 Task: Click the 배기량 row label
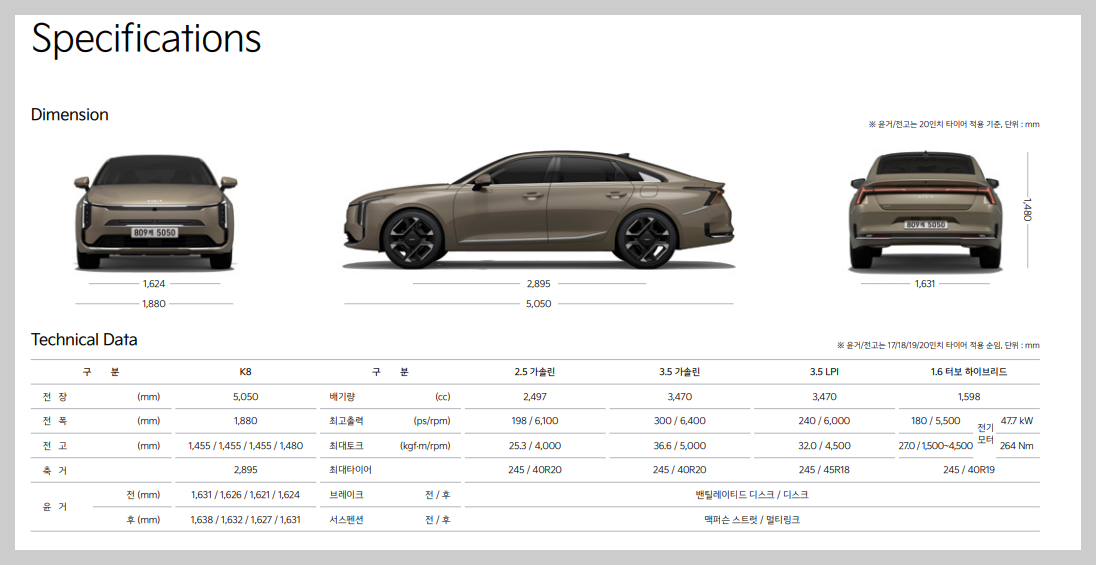(342, 396)
